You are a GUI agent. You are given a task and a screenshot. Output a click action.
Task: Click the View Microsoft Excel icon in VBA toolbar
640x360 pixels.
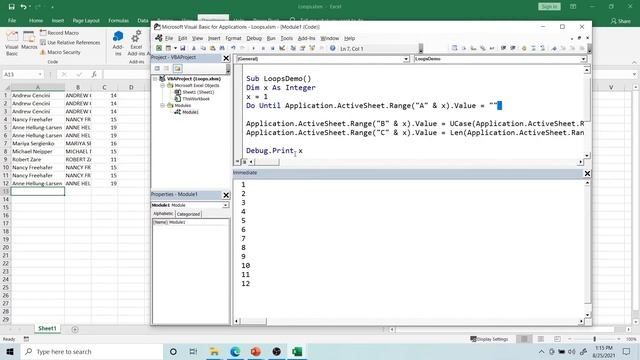pos(159,48)
